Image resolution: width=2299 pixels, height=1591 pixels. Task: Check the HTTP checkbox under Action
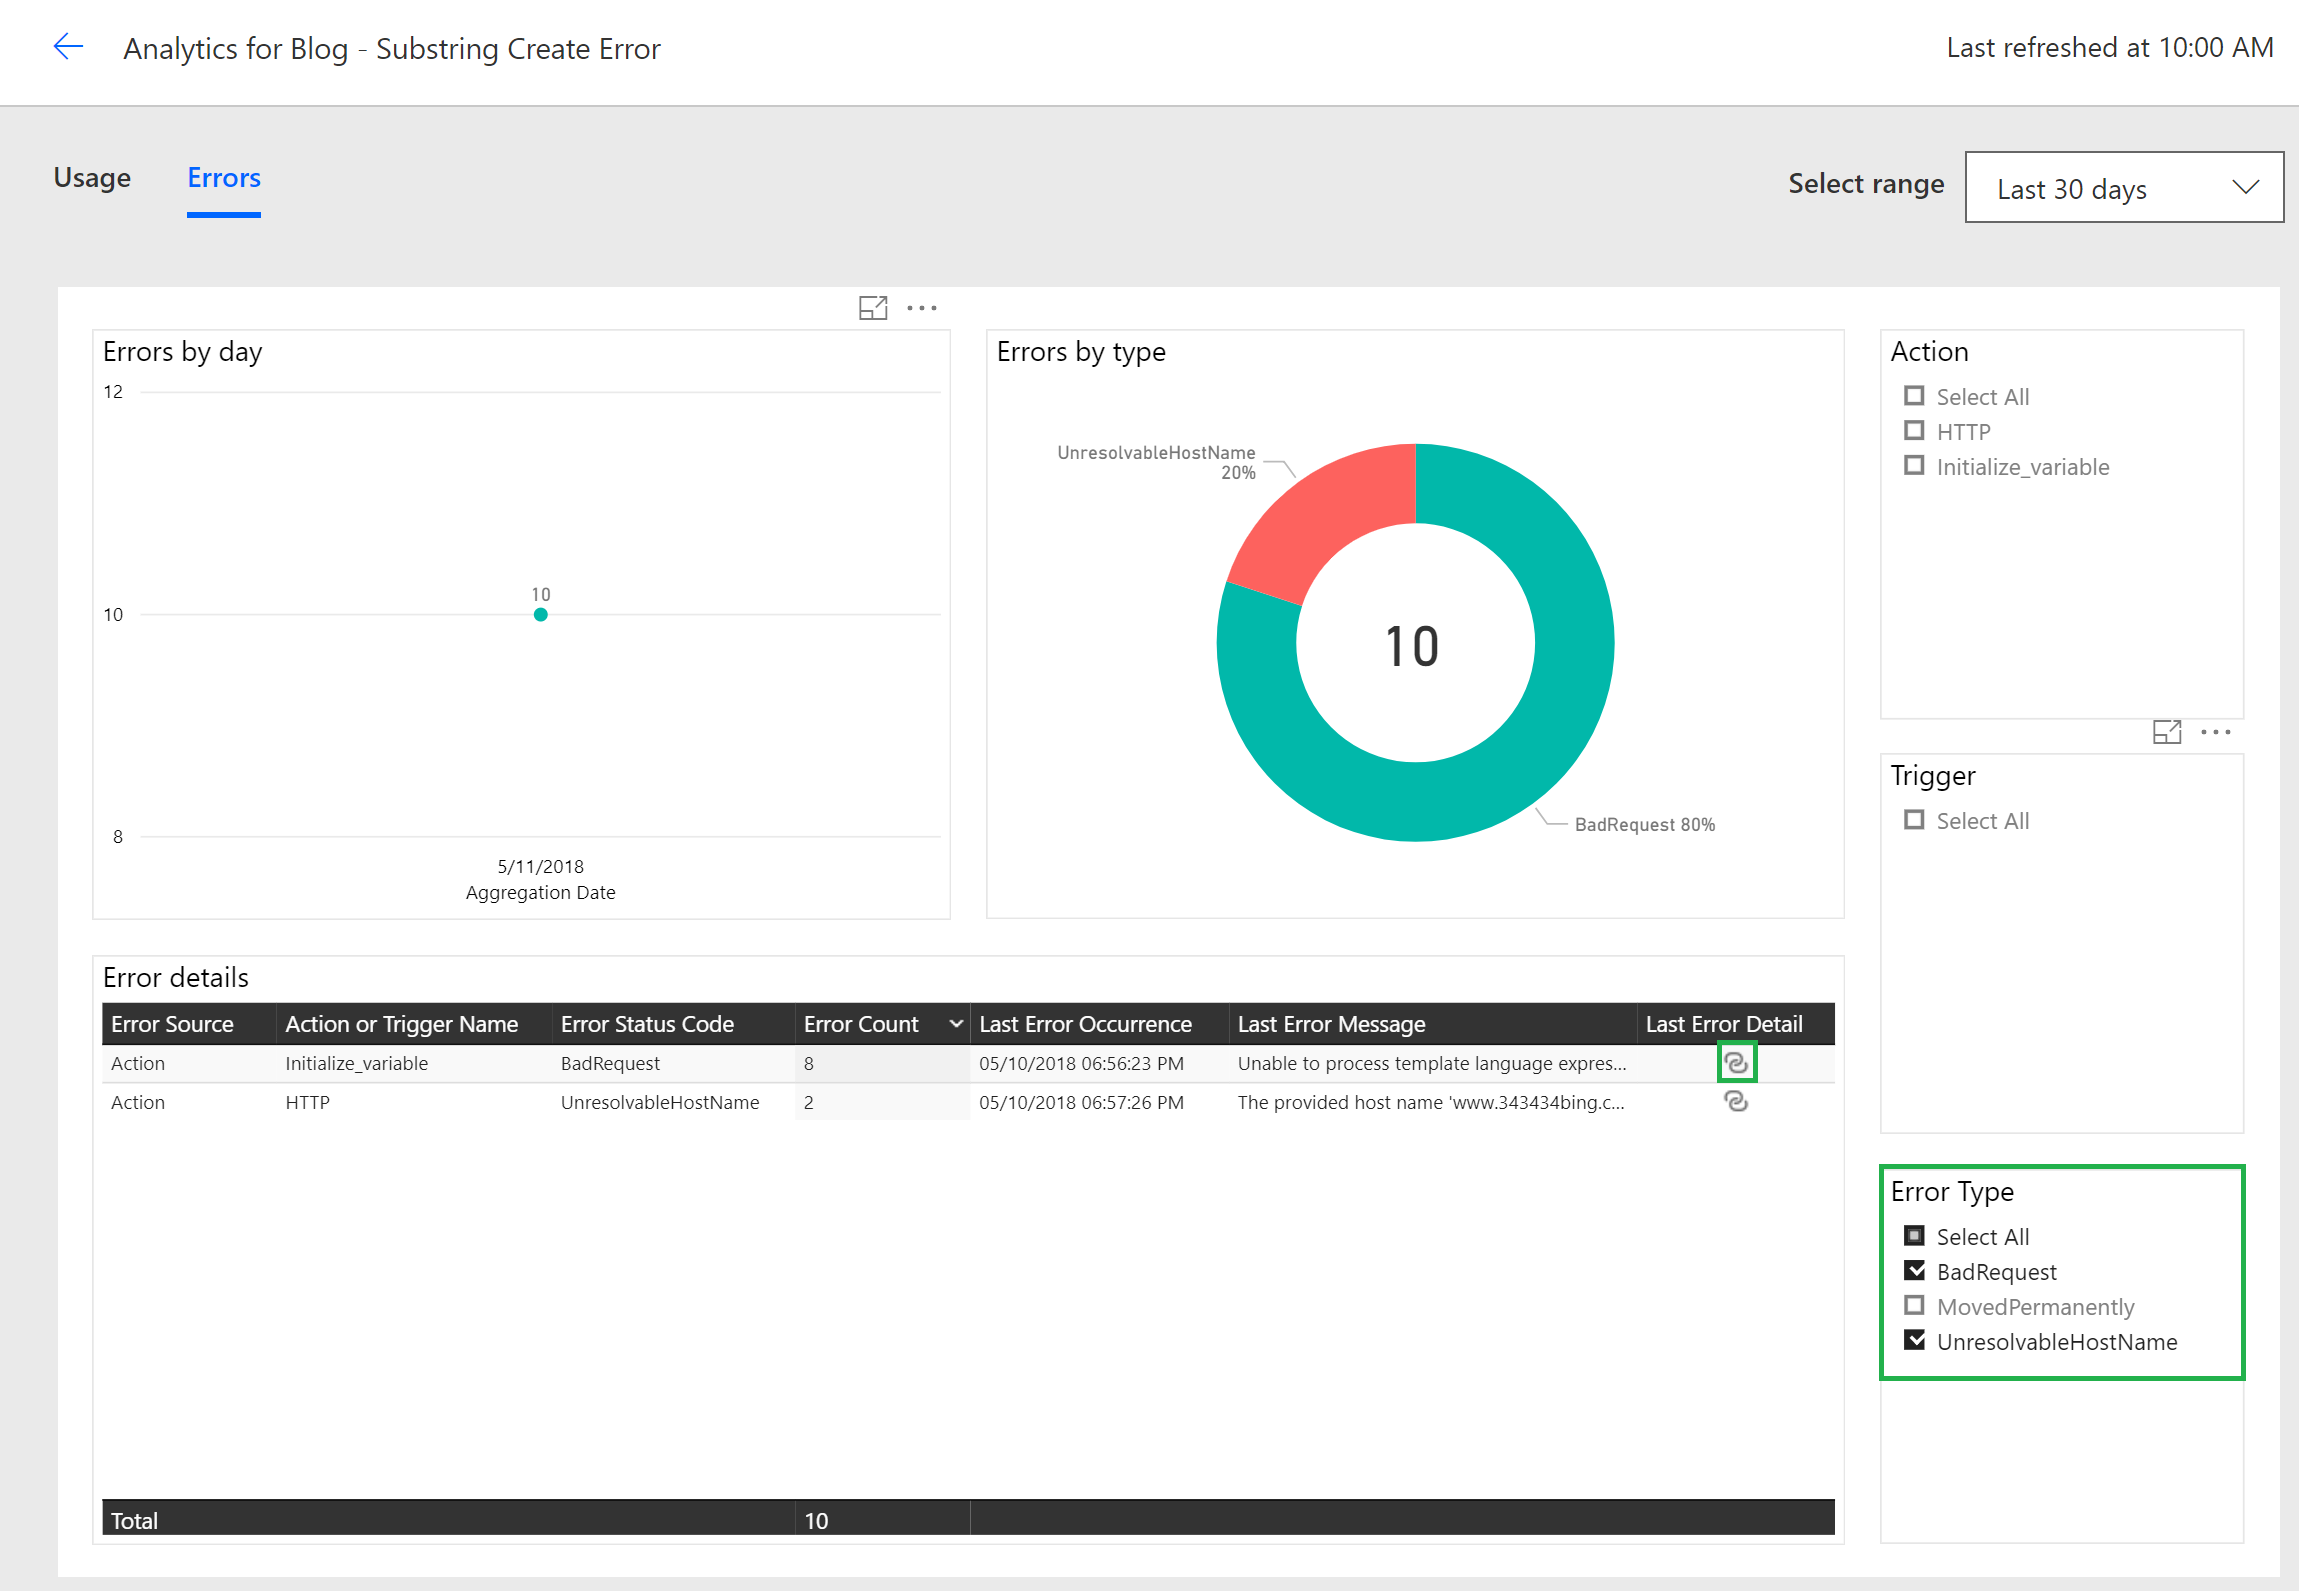(1914, 430)
